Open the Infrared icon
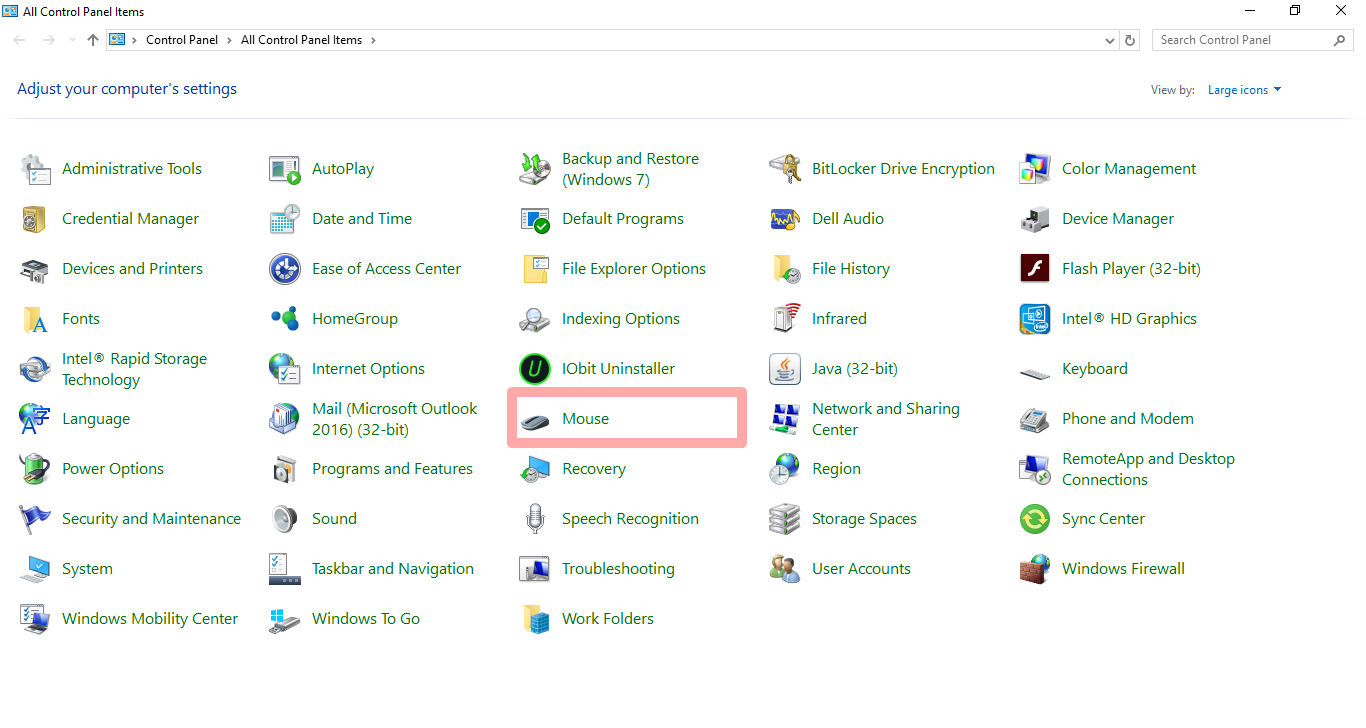This screenshot has width=1366, height=728. 785,319
